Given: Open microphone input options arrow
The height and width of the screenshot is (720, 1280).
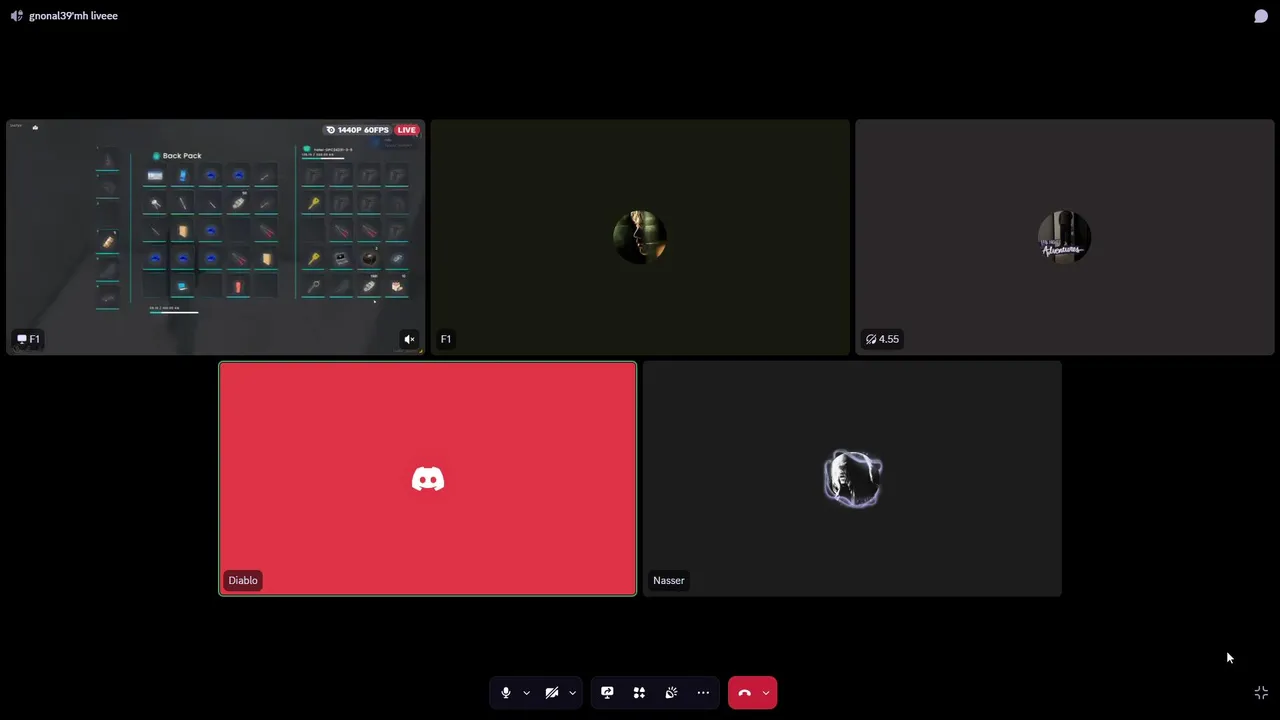Looking at the screenshot, I should tap(526, 693).
